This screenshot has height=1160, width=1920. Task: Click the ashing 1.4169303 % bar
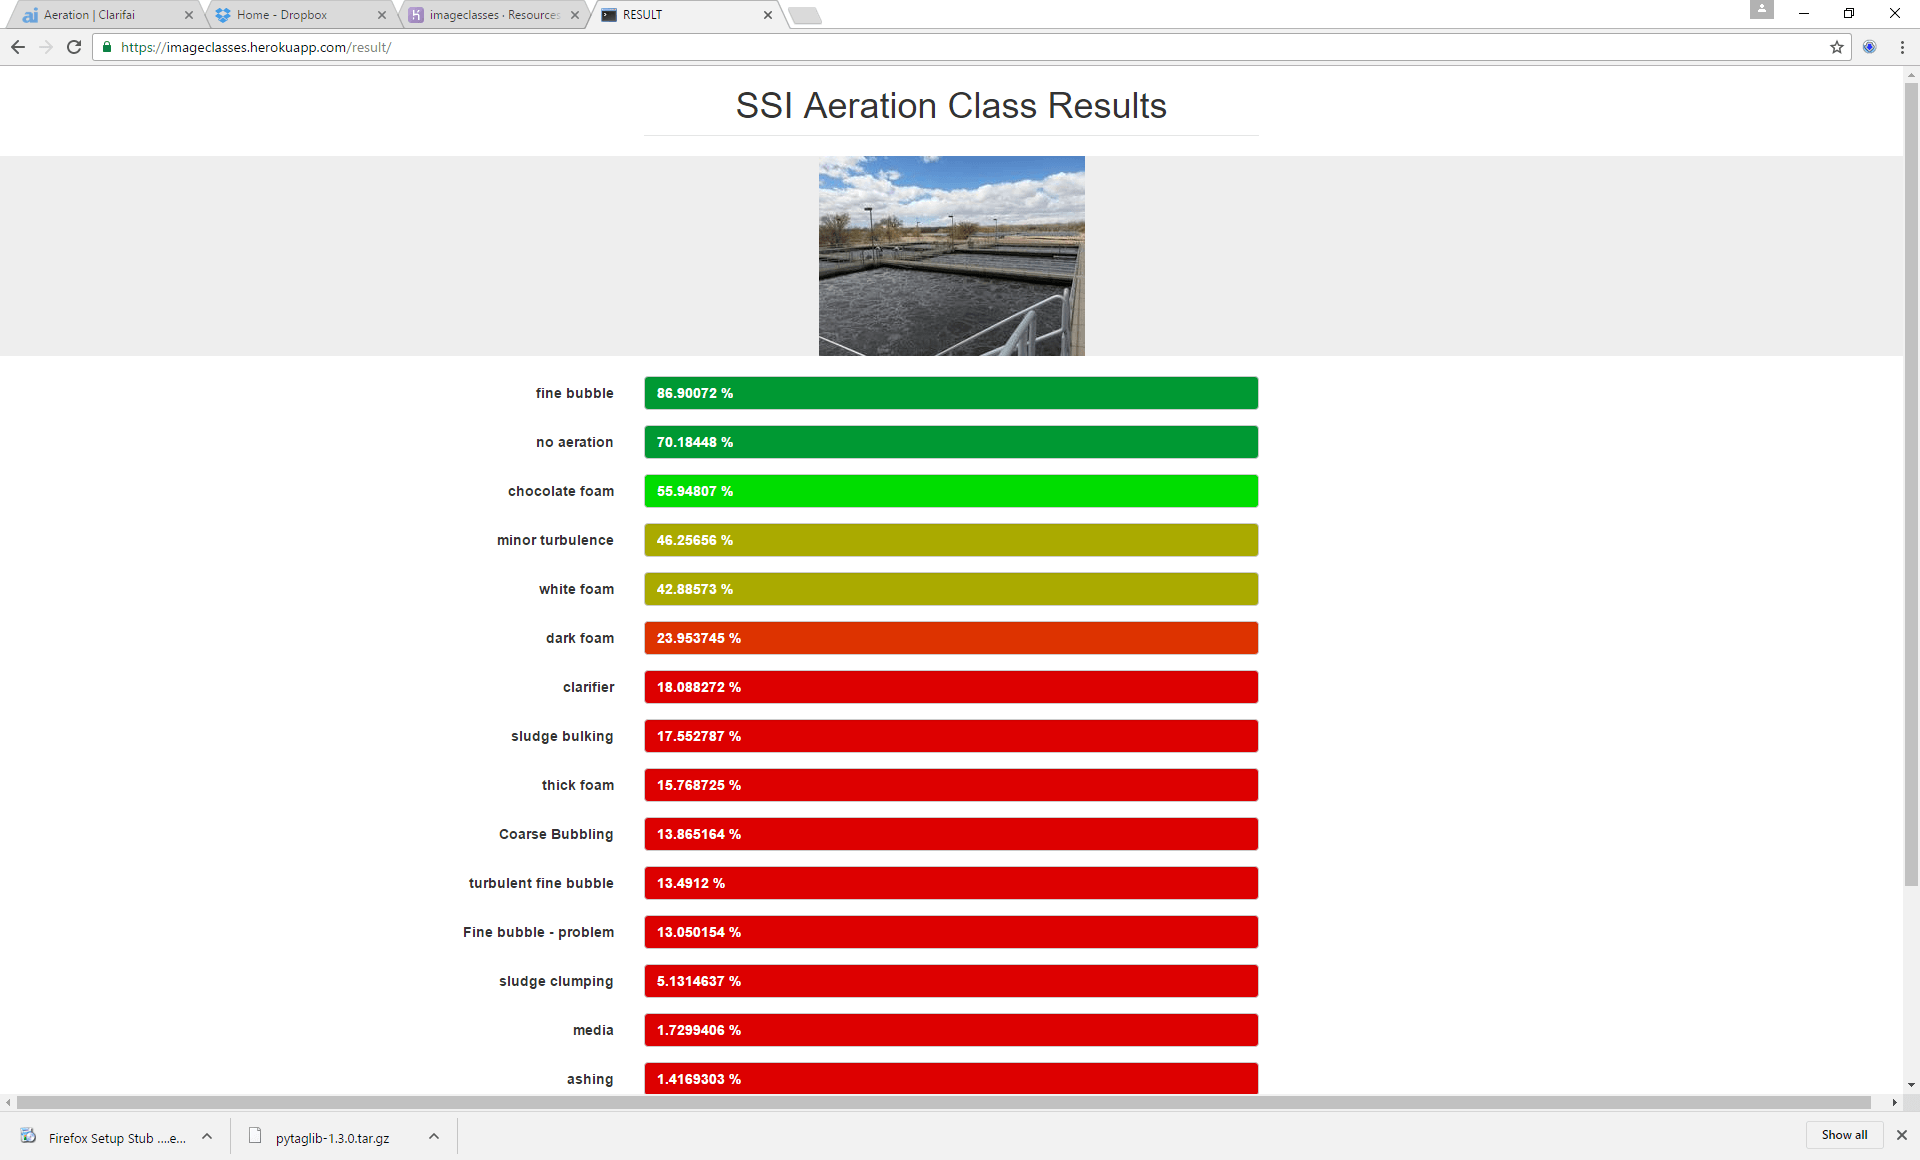[x=951, y=1078]
